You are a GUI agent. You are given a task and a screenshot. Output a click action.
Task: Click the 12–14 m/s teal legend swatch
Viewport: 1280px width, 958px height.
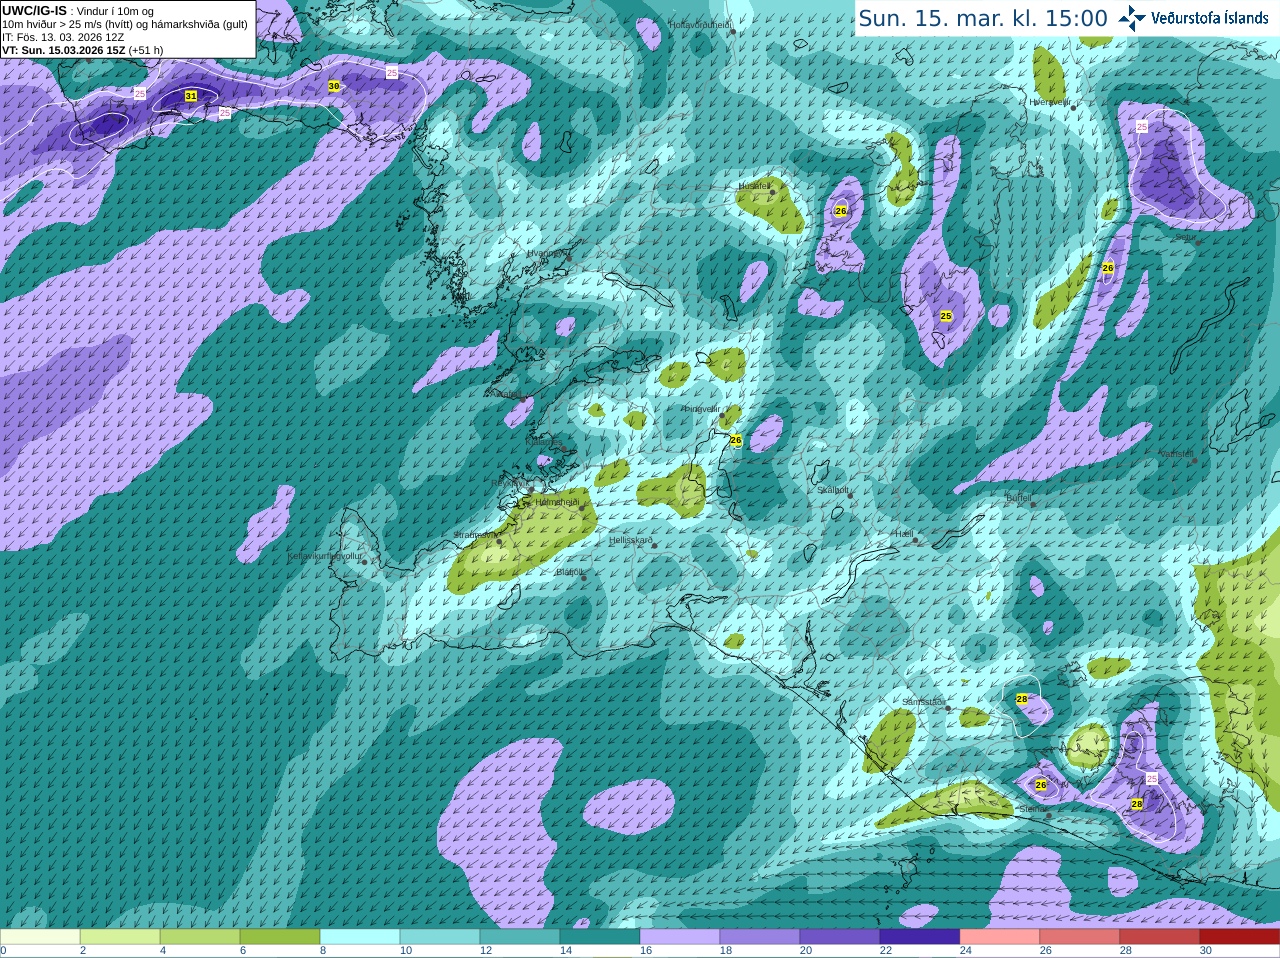click(520, 936)
